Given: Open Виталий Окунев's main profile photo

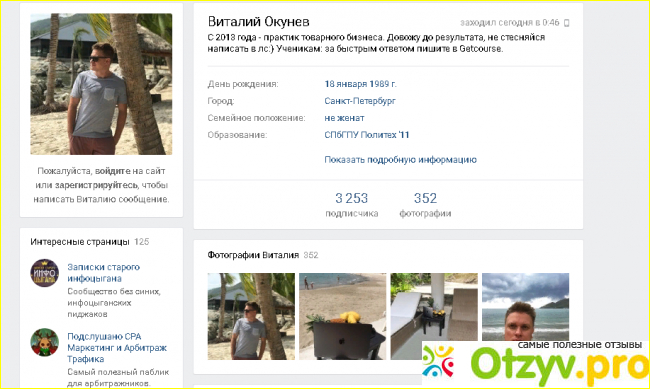Looking at the screenshot, I should [x=101, y=84].
